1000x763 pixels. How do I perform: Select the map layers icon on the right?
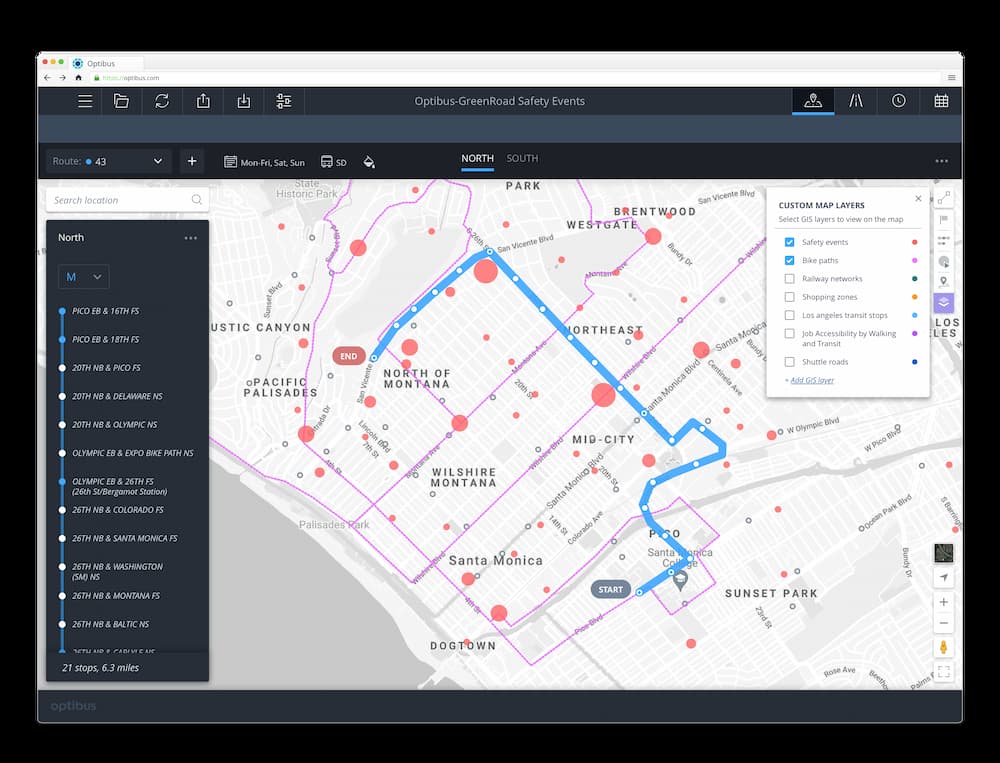pyautogui.click(x=943, y=302)
